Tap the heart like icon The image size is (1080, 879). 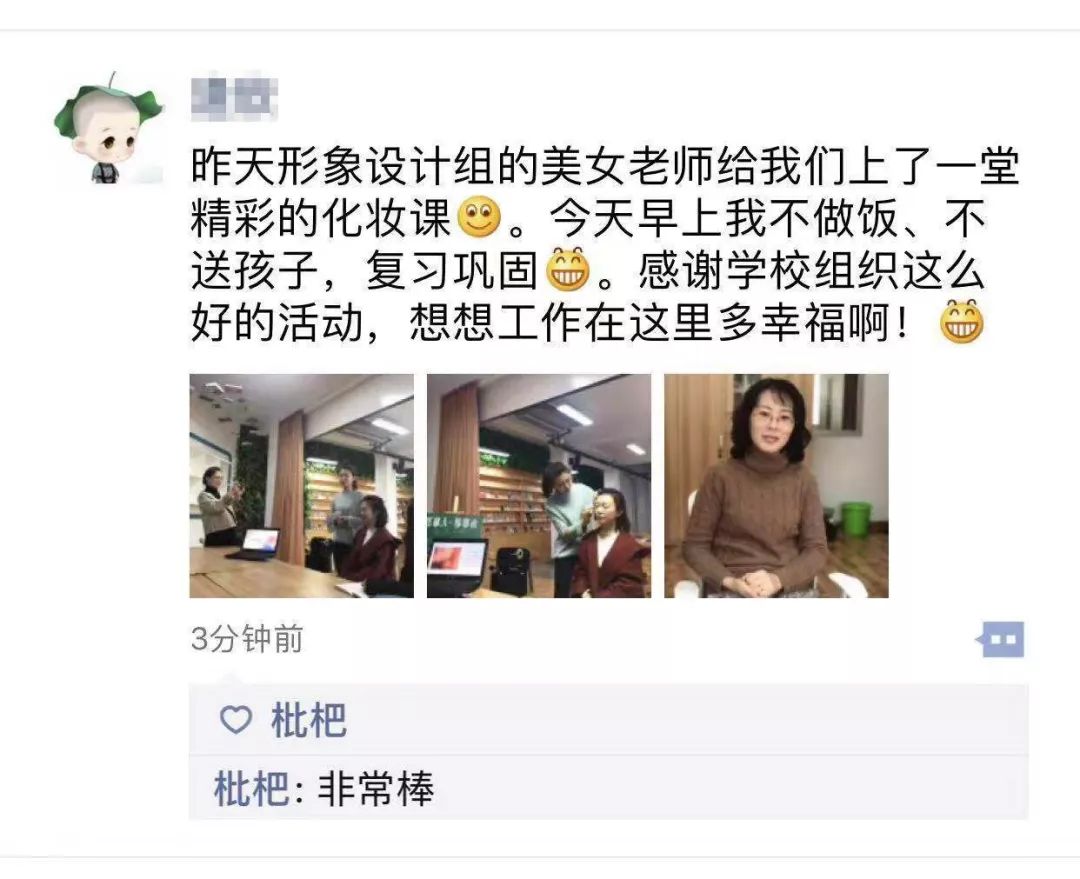236,720
